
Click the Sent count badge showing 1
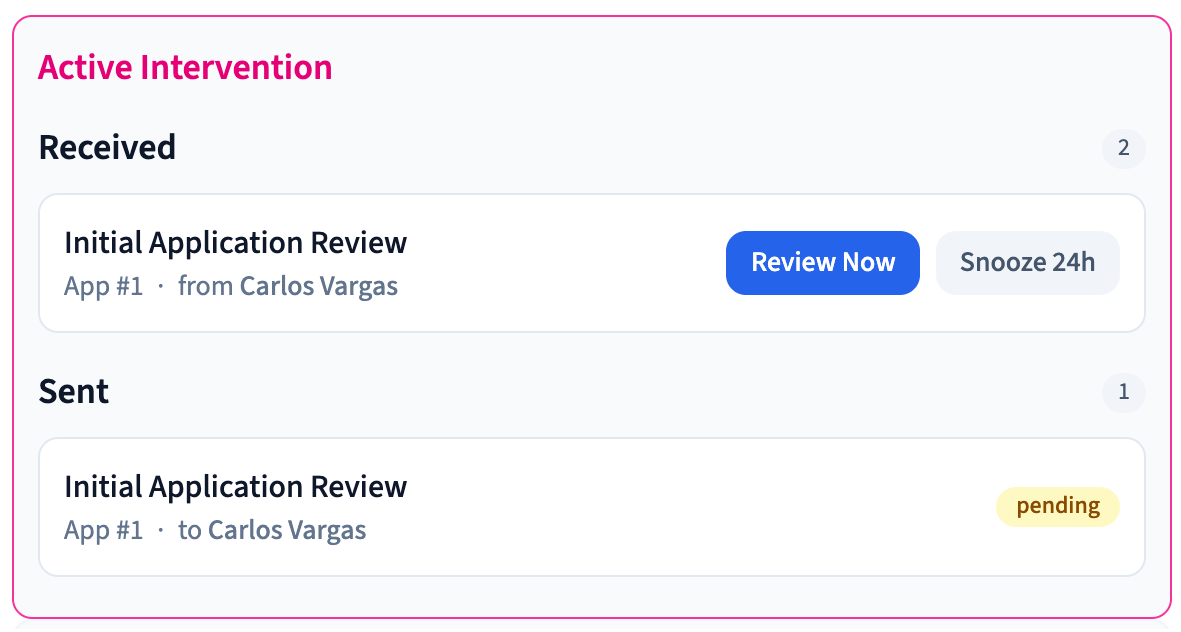[1123, 393]
